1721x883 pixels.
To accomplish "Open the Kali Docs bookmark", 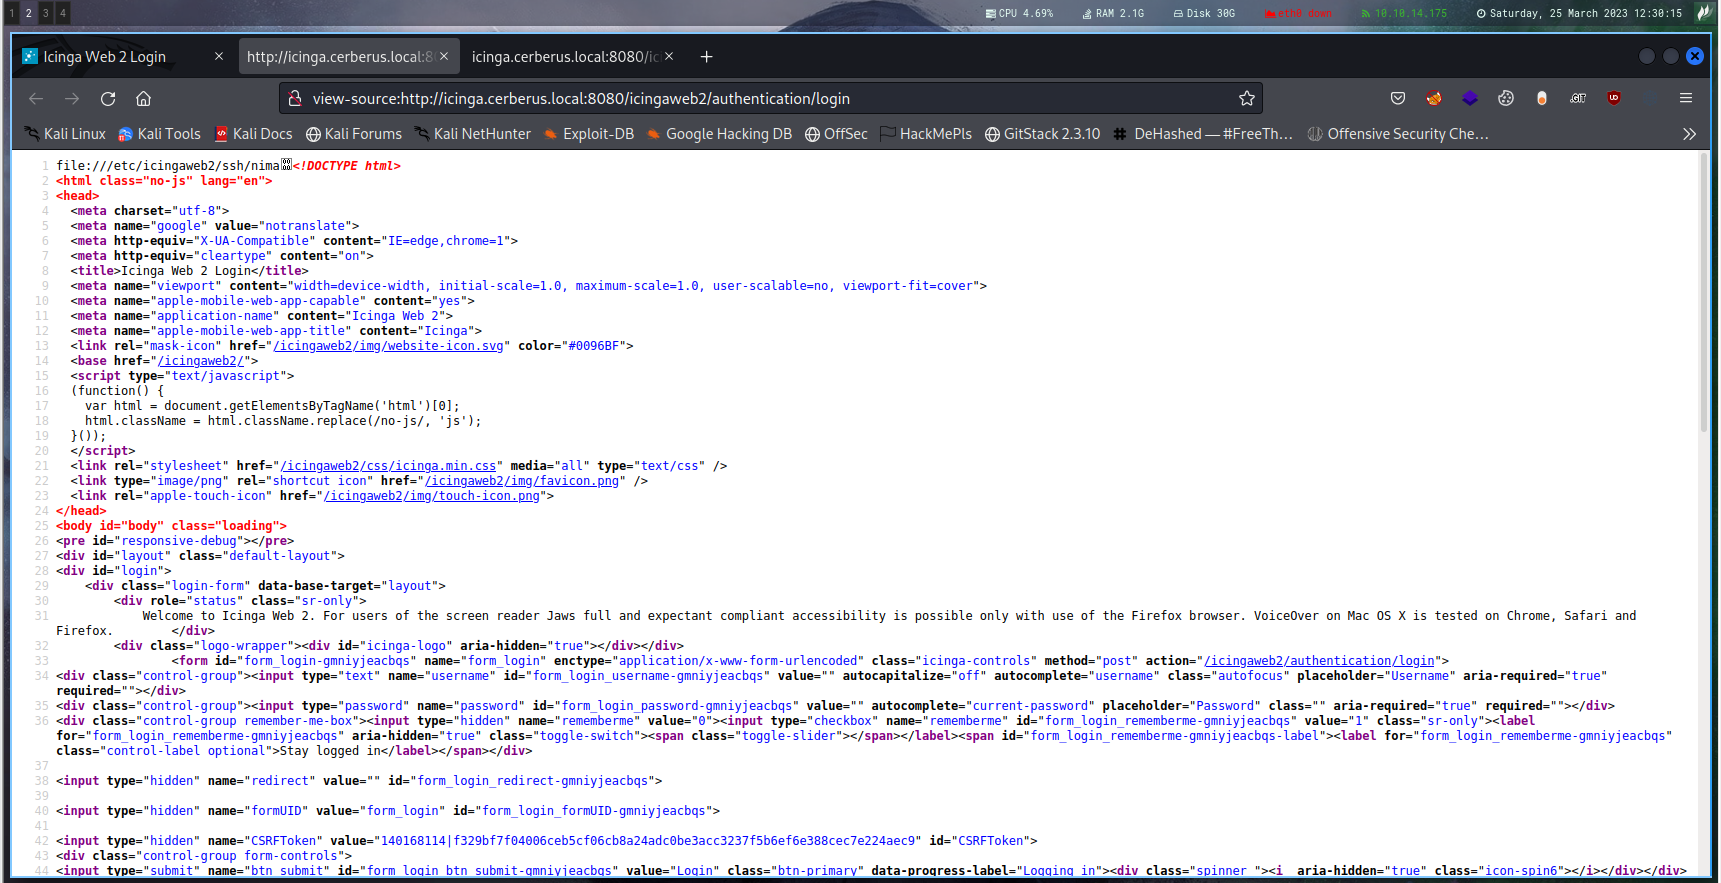I will tap(254, 134).
